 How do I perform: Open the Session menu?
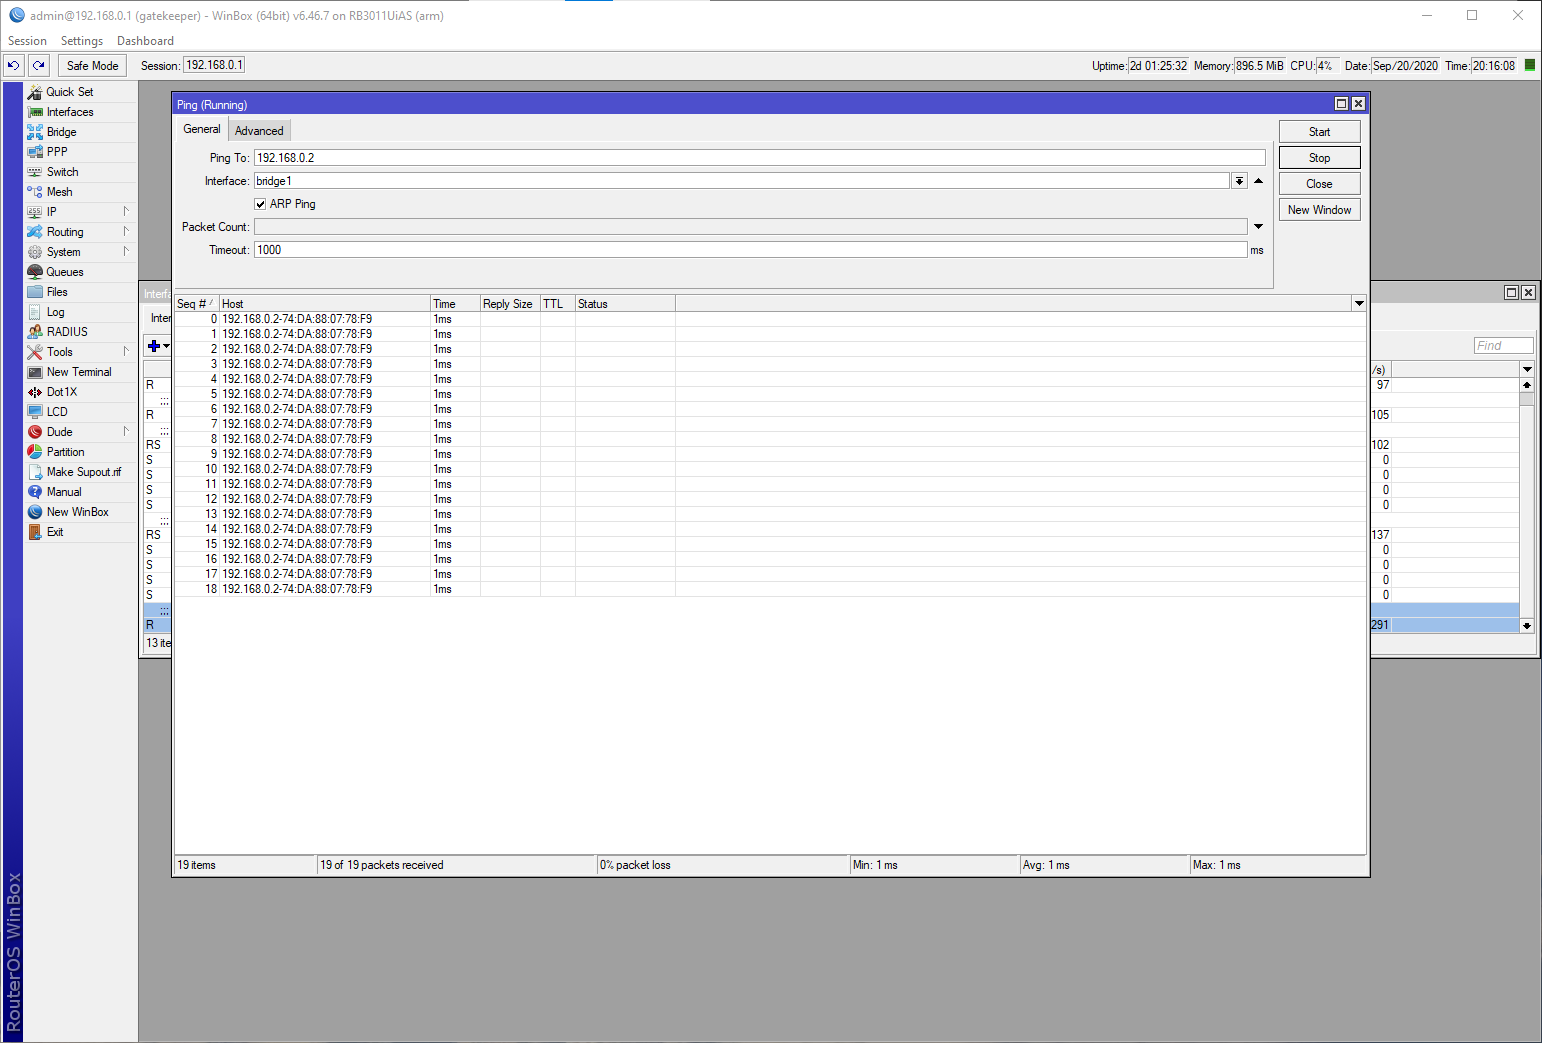(x=26, y=40)
